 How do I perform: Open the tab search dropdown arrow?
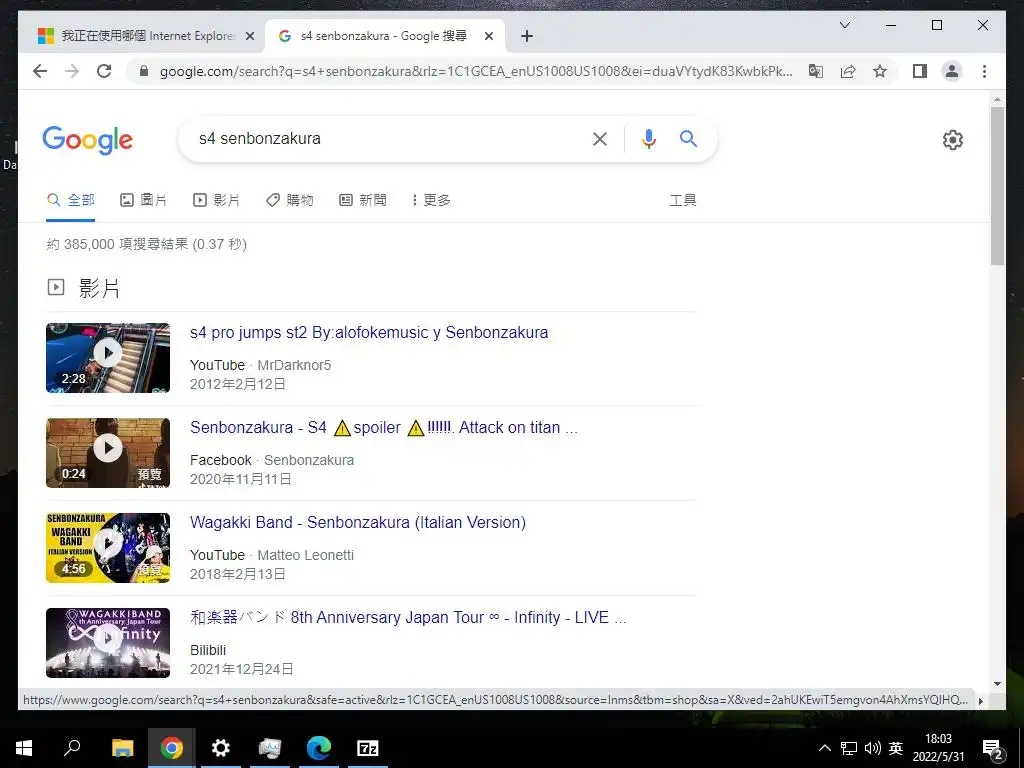pyautogui.click(x=844, y=25)
